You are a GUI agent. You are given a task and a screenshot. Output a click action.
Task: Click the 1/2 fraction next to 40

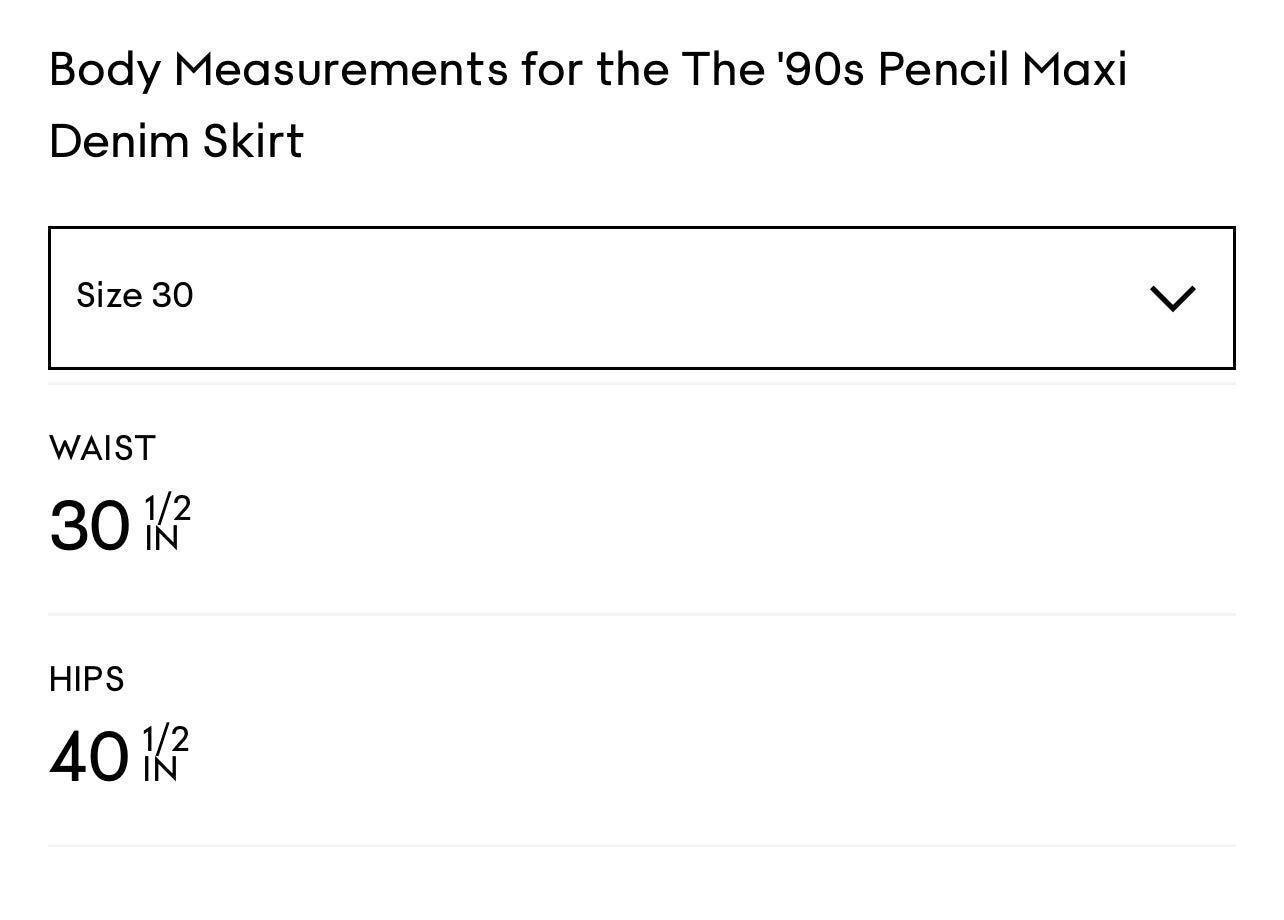165,740
